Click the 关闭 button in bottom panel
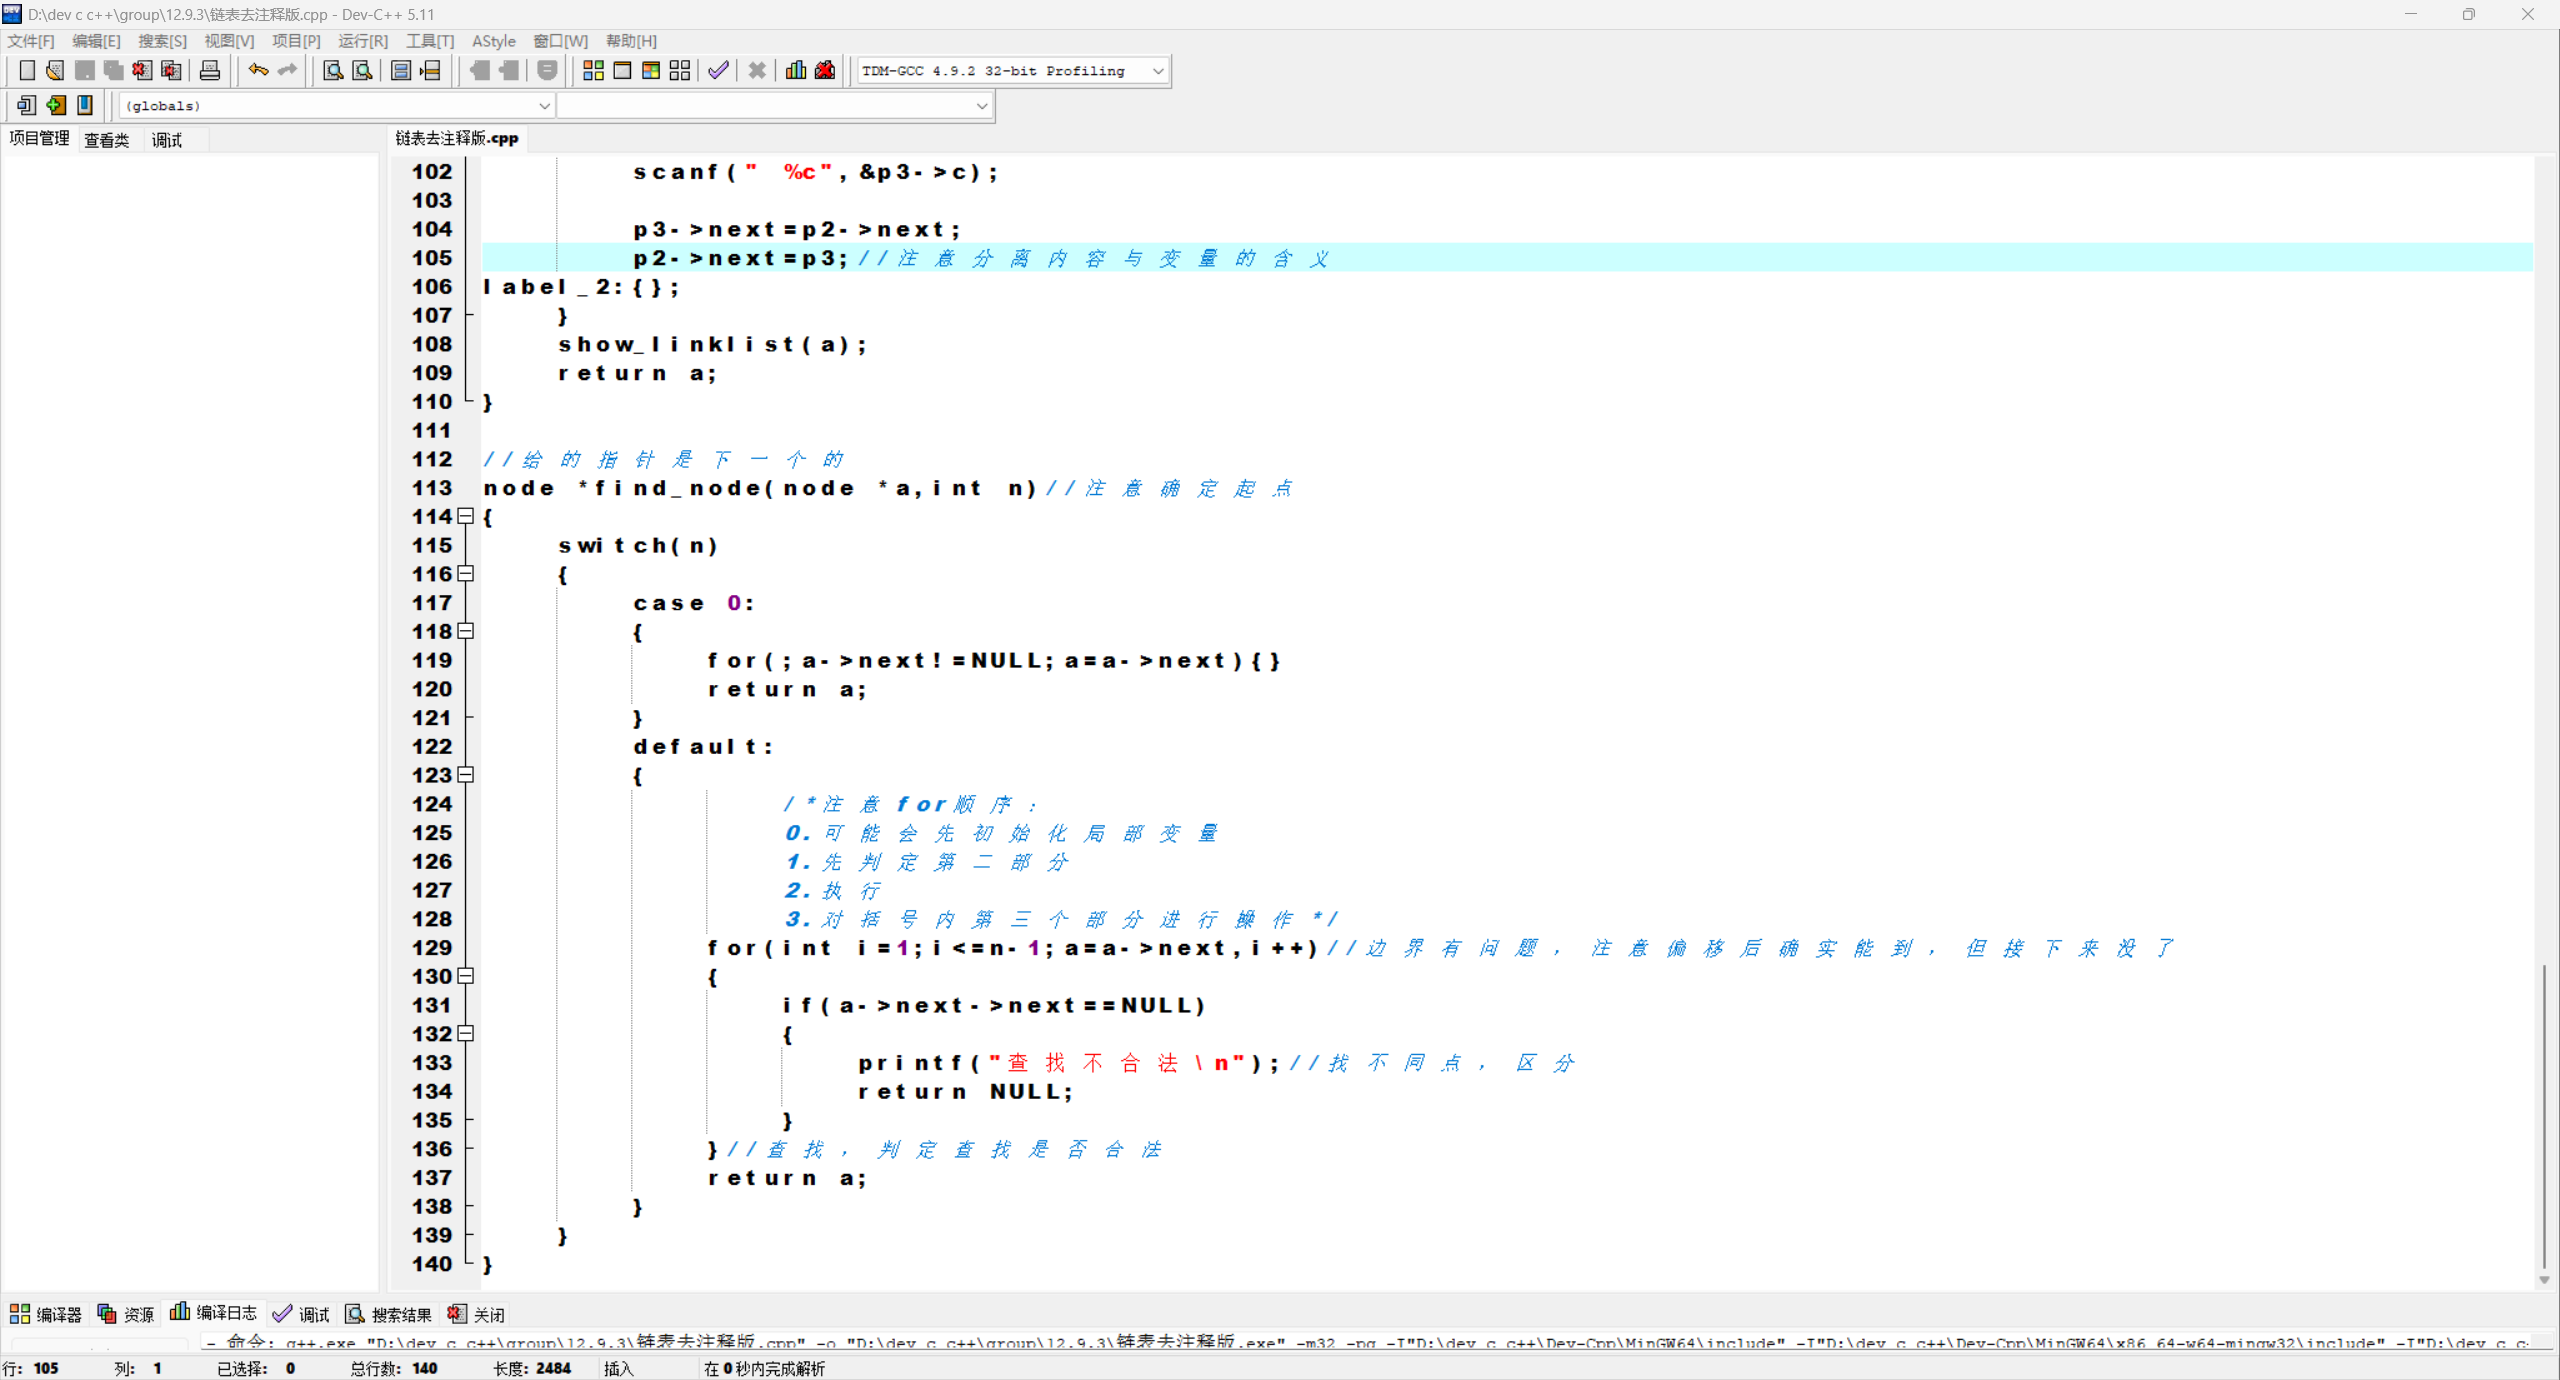Image resolution: width=2560 pixels, height=1380 pixels. click(477, 1314)
